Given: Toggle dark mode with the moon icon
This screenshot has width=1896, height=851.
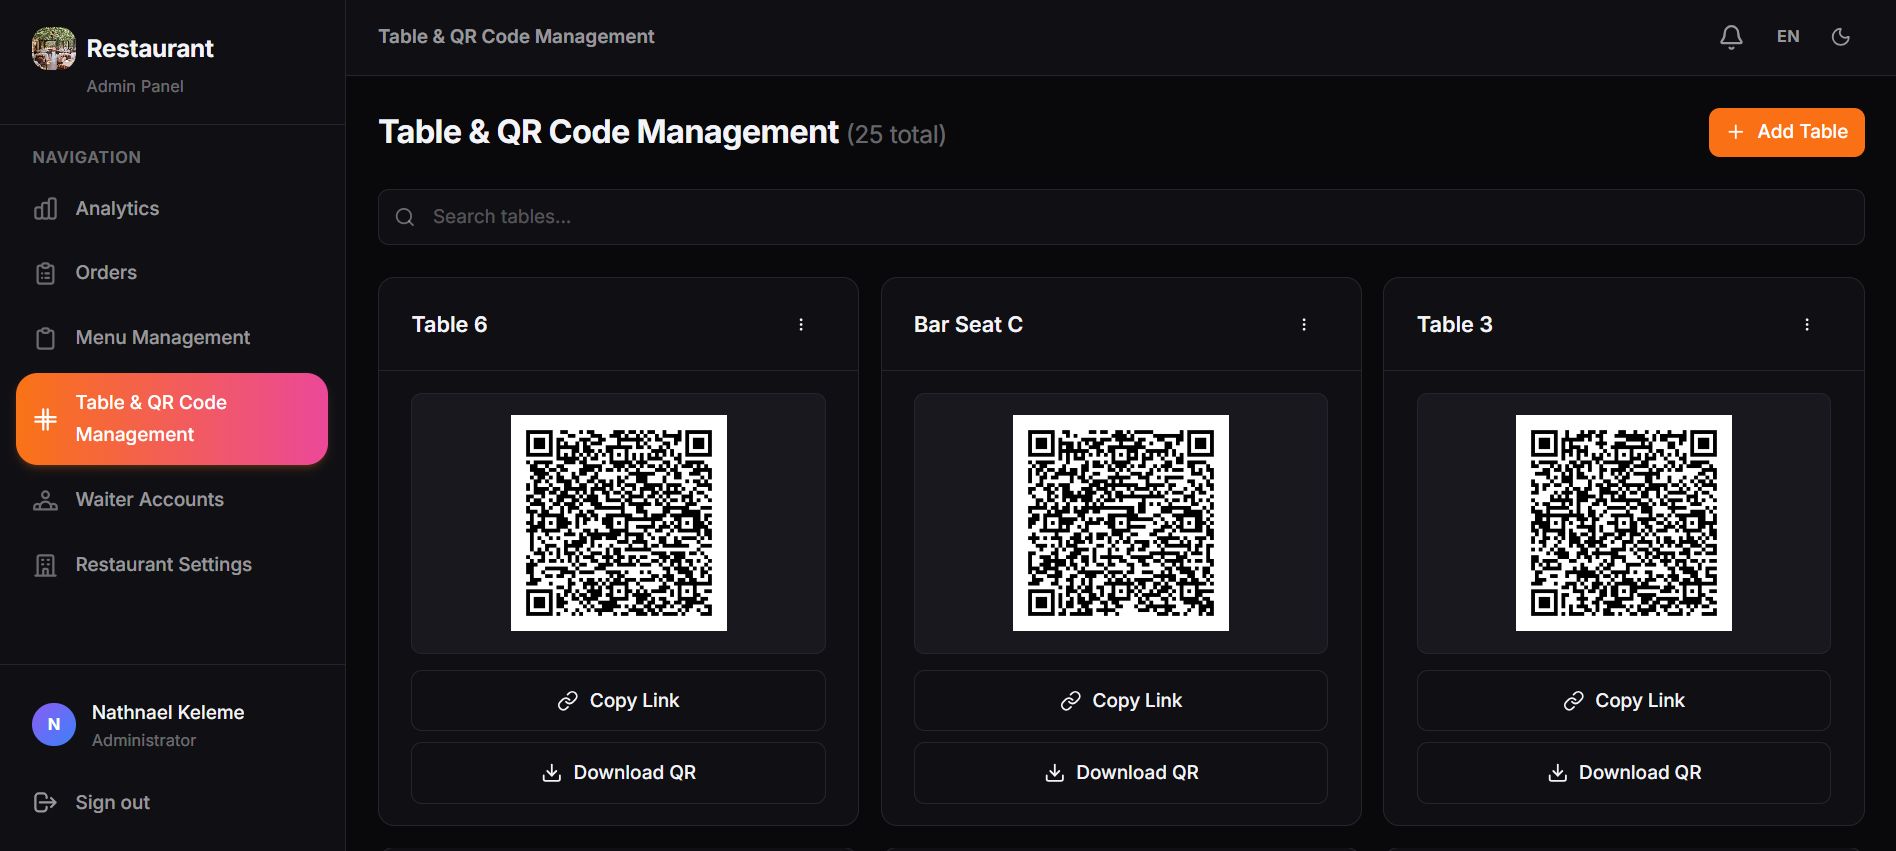Looking at the screenshot, I should tap(1841, 37).
